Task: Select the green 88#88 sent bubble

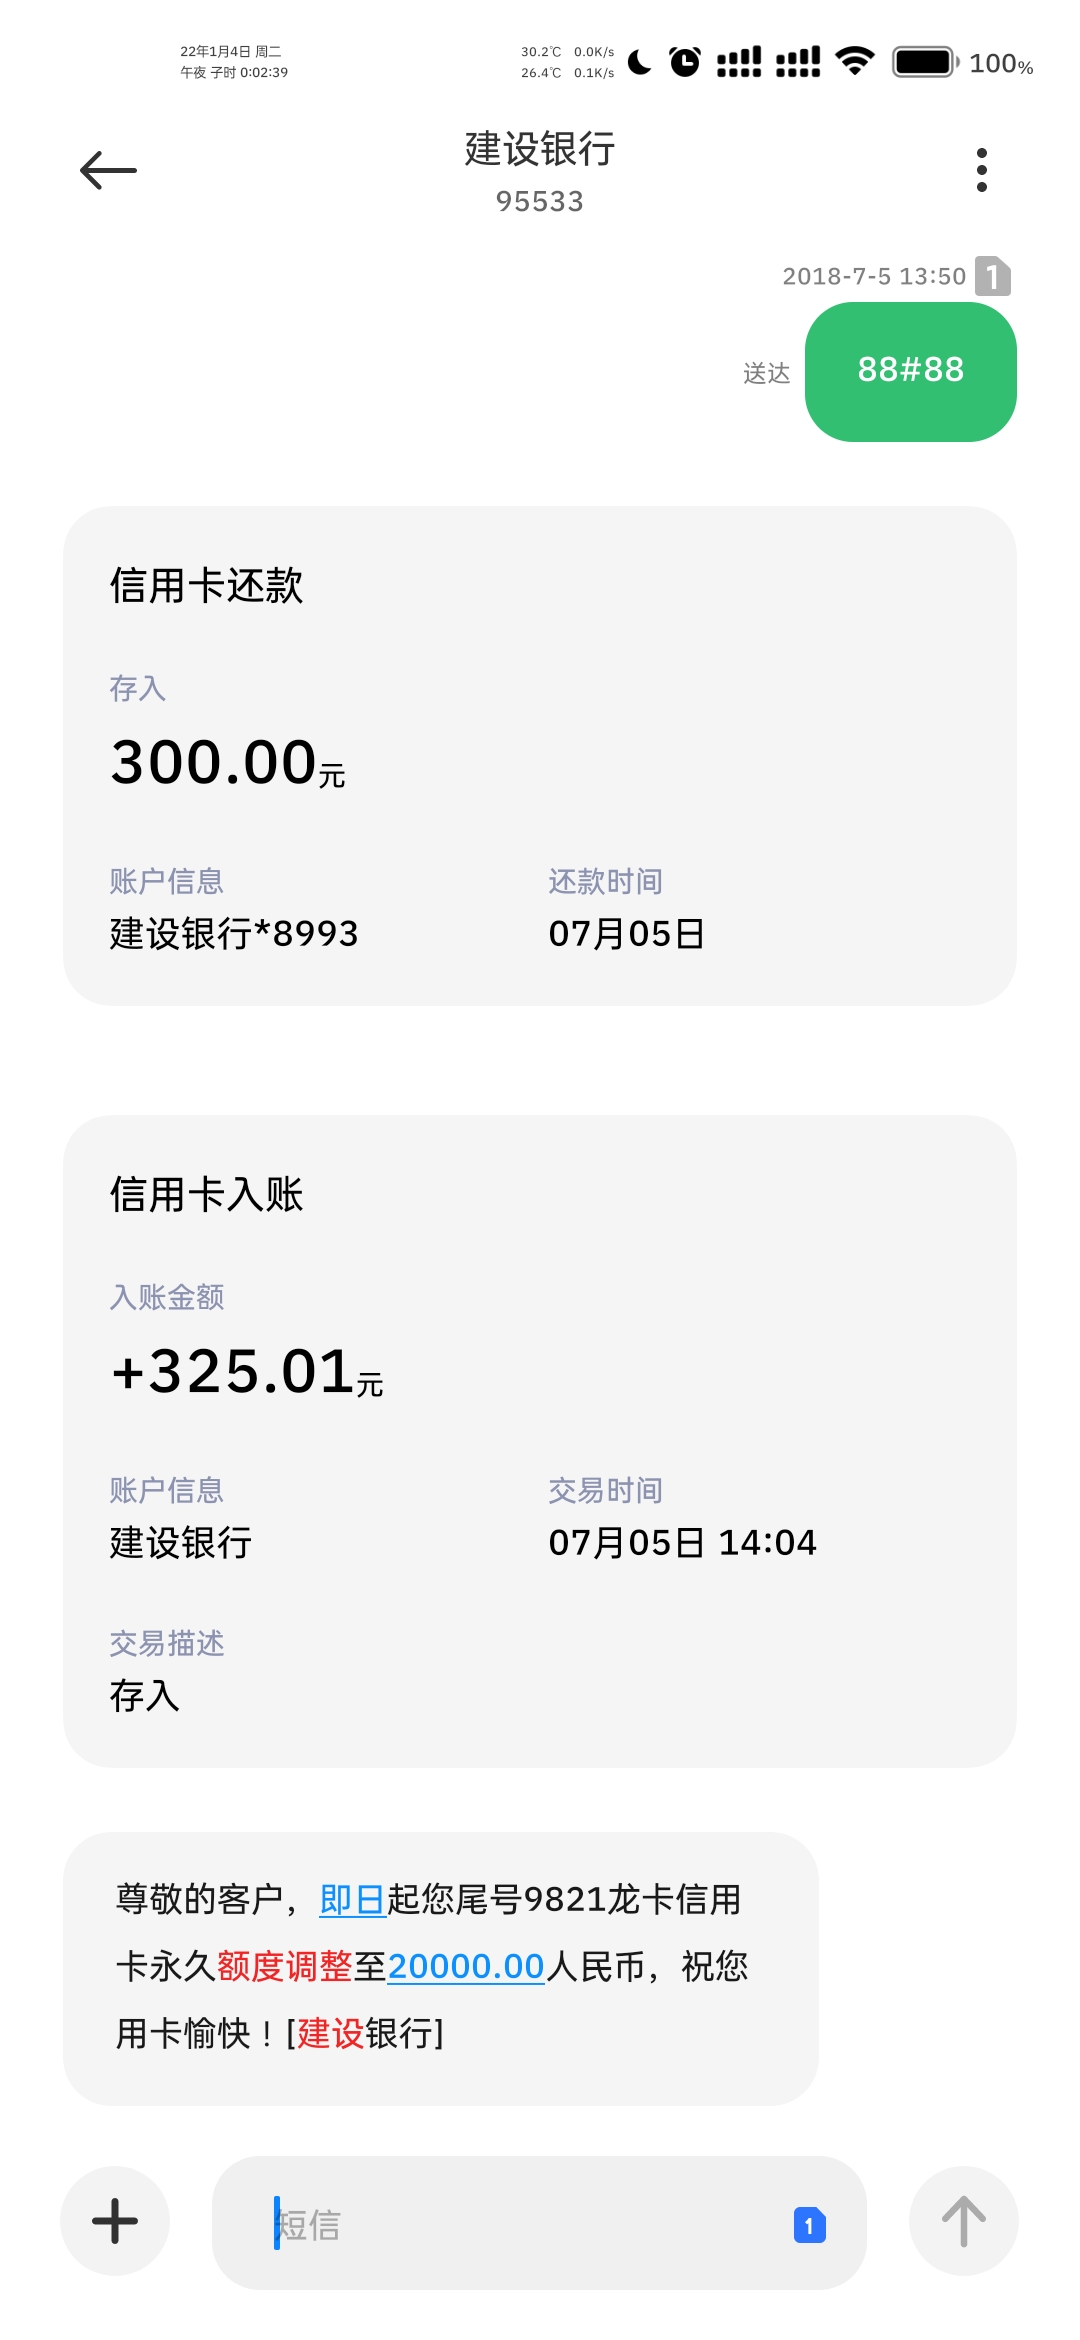Action: [911, 372]
